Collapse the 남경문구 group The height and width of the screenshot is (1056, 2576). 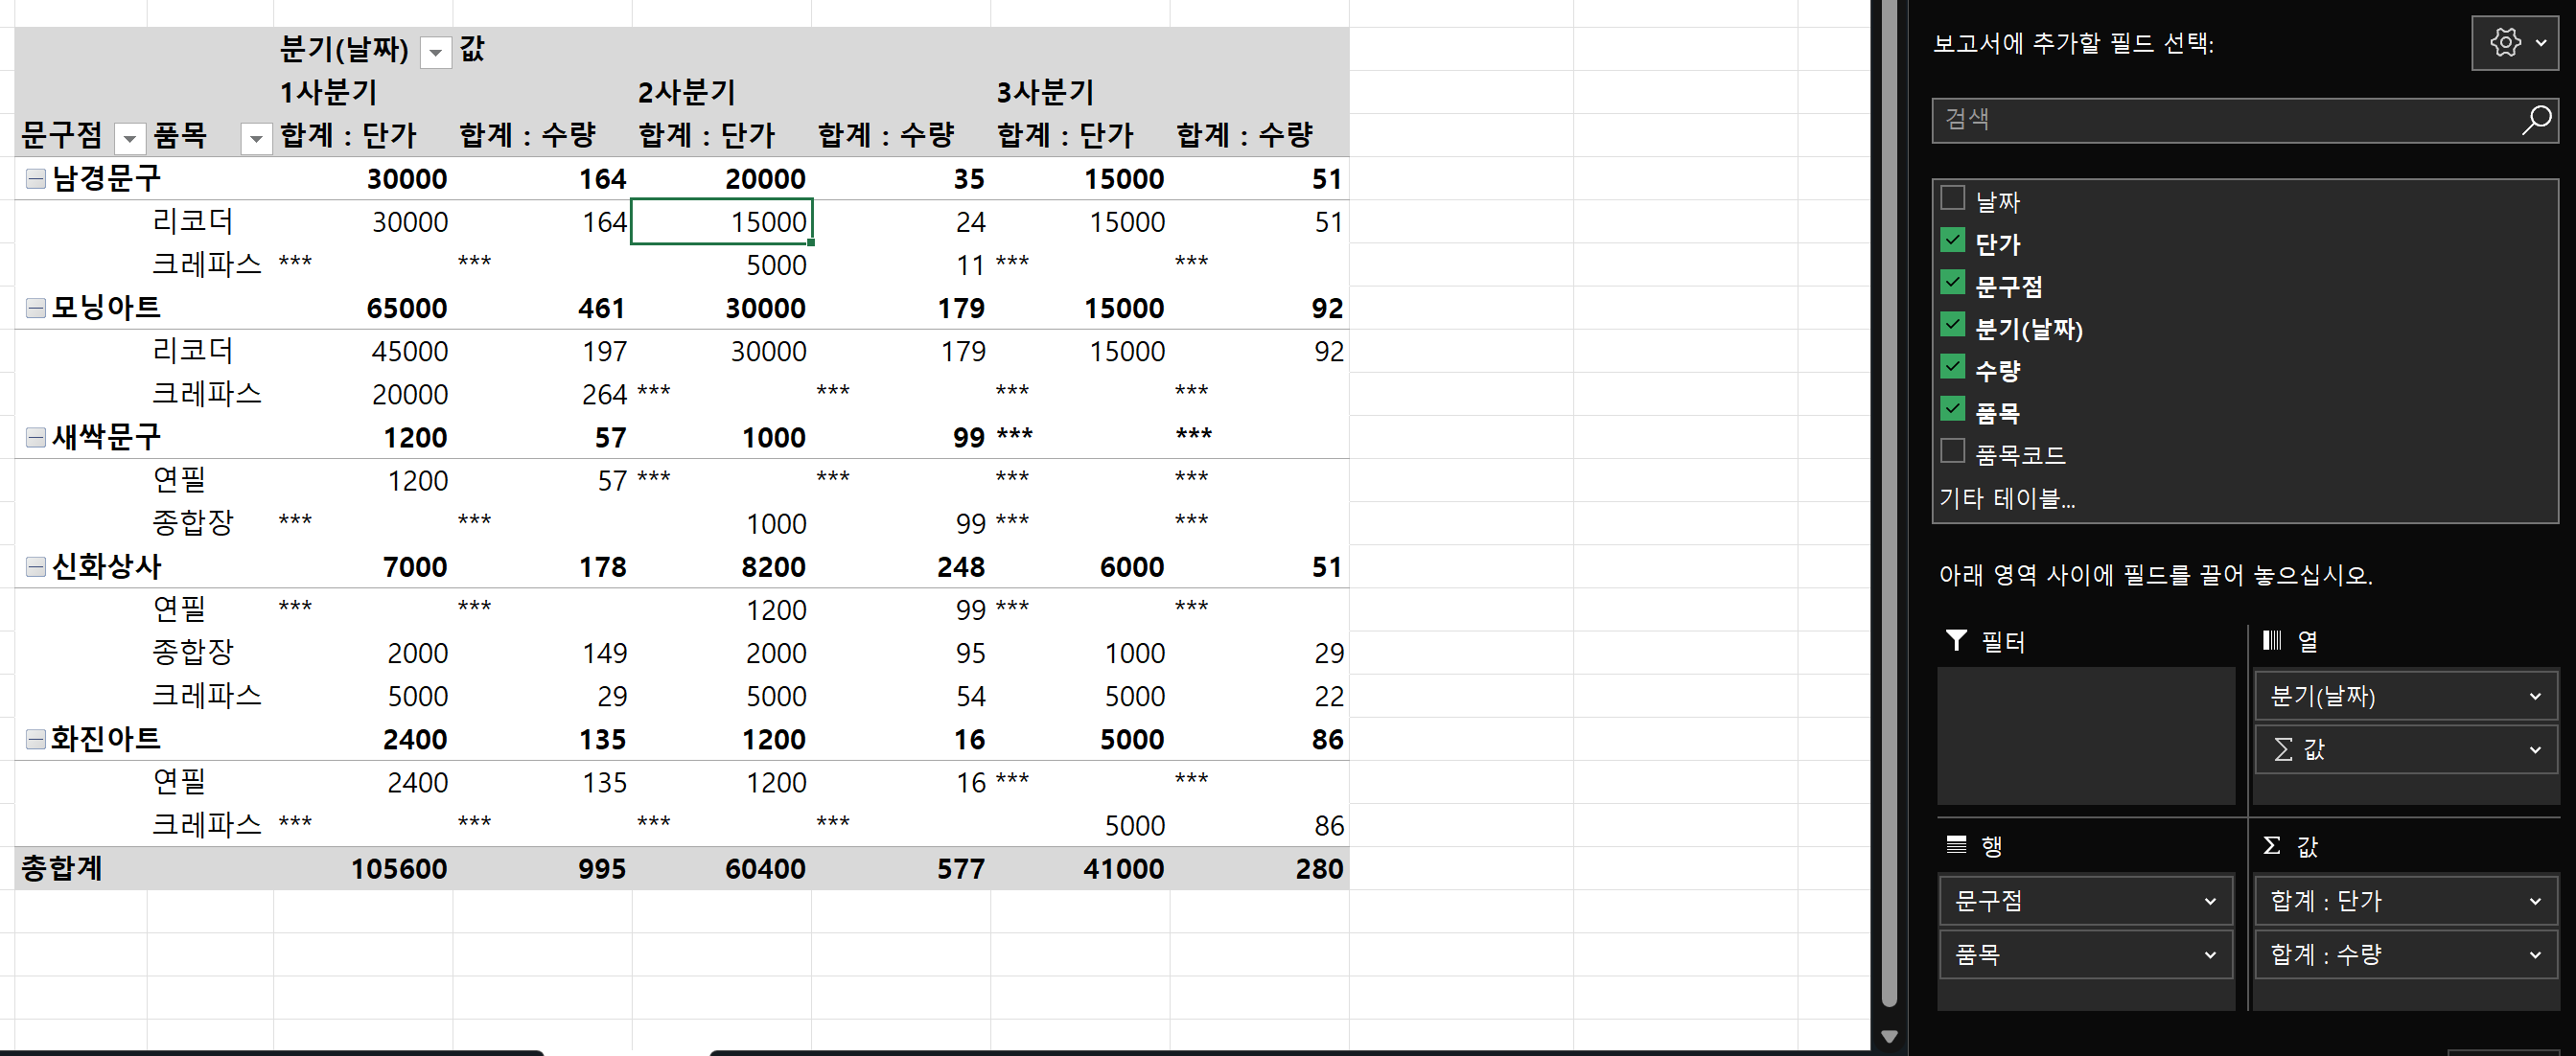tap(35, 179)
